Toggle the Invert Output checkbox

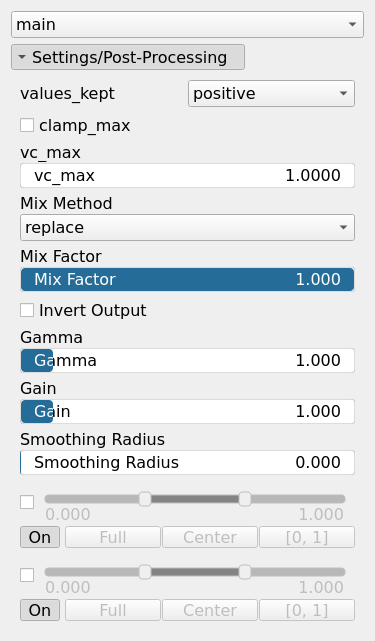(27, 310)
